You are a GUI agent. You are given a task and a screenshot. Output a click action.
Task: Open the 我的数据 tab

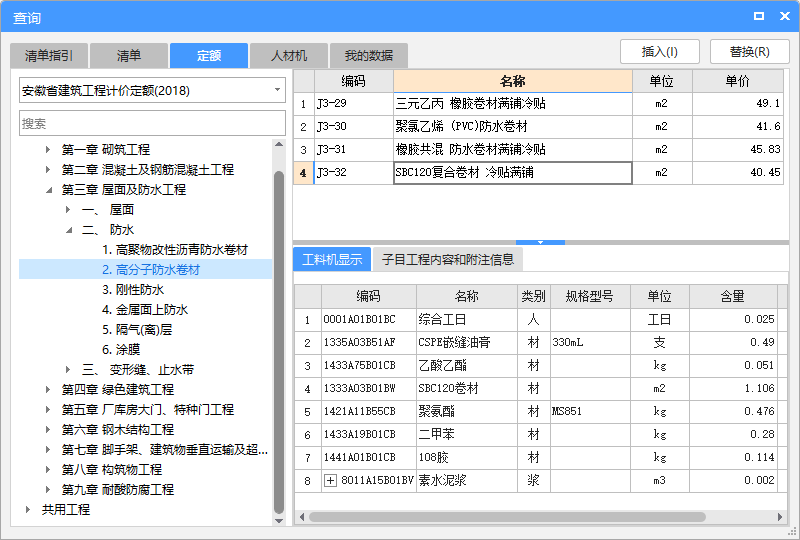(x=369, y=56)
